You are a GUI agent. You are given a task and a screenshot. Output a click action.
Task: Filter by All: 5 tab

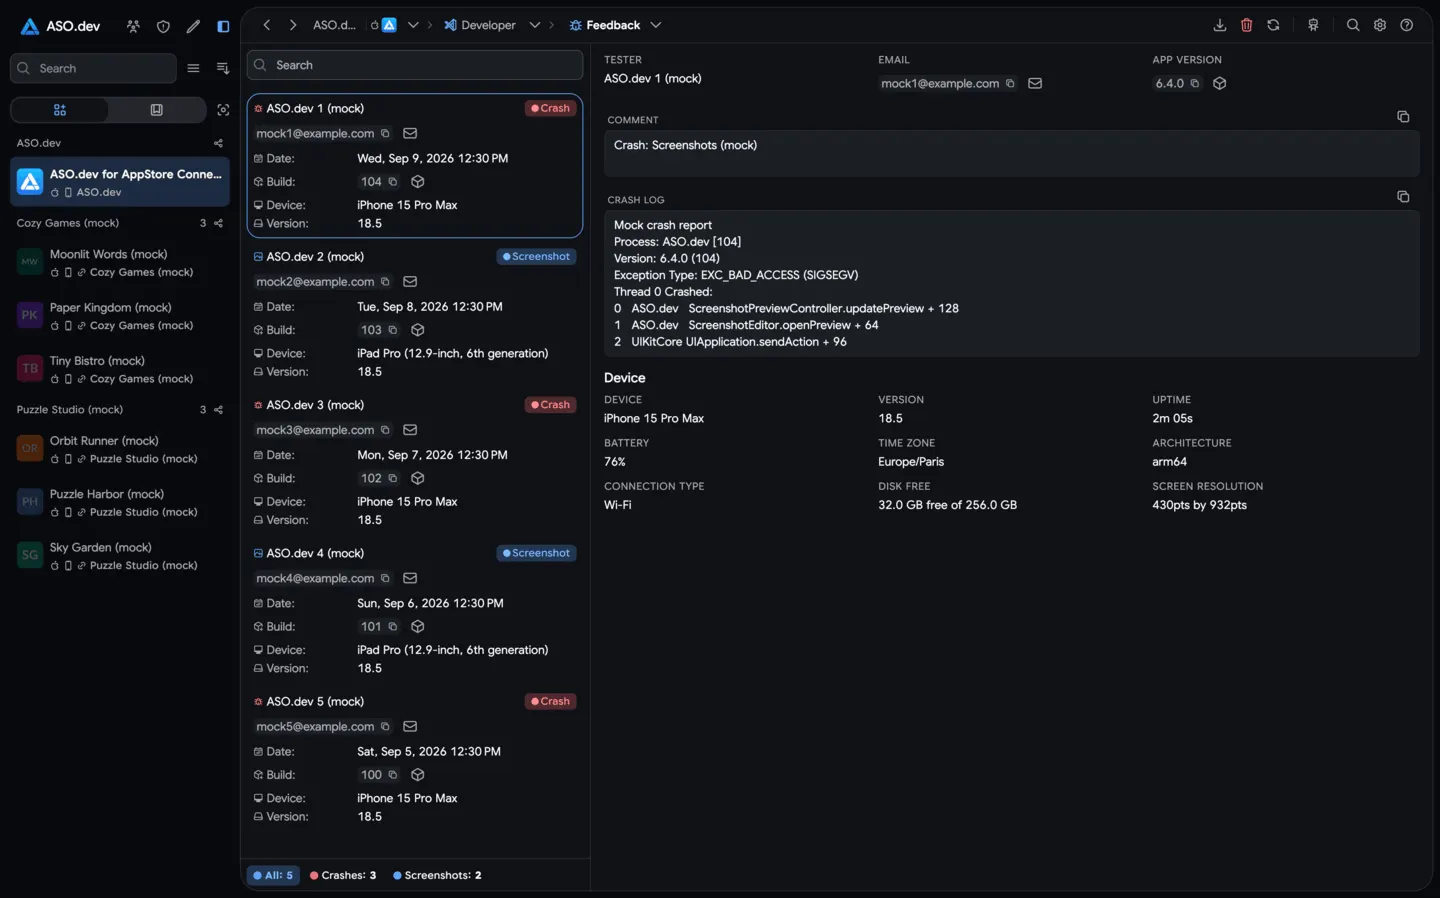[273, 875]
